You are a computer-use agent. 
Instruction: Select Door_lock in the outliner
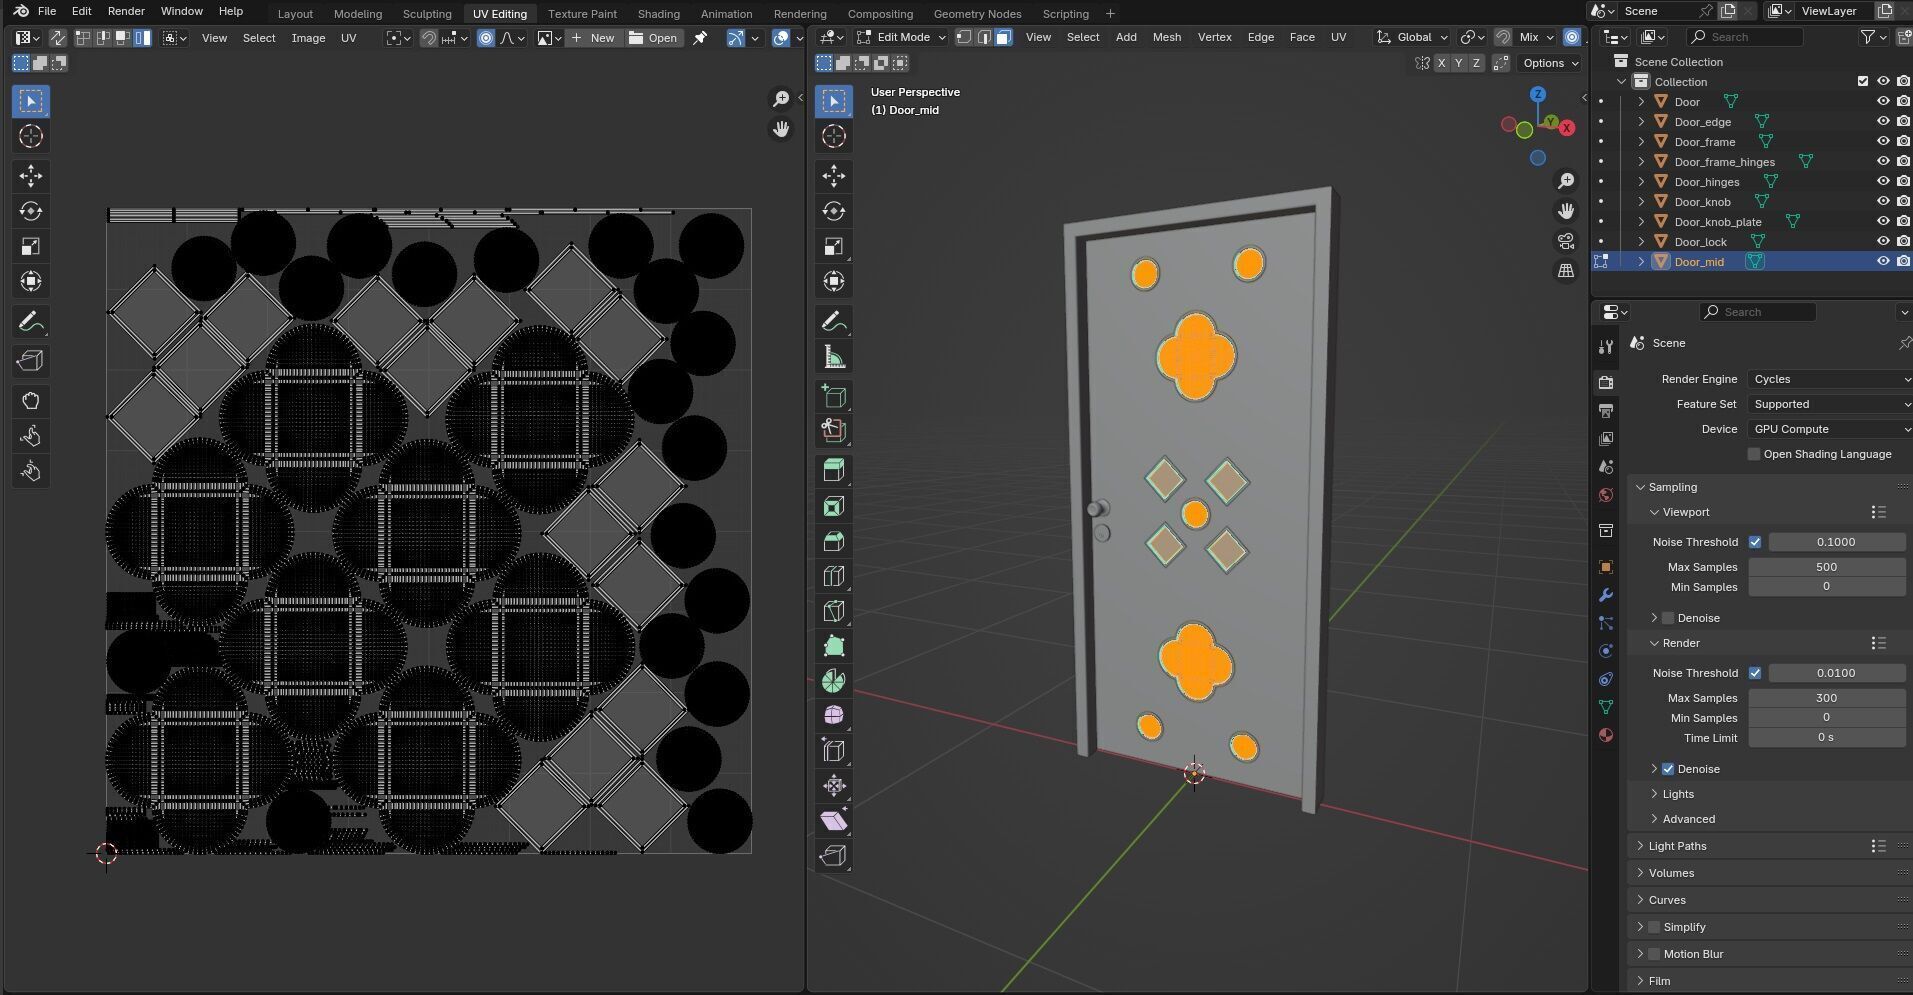1700,242
